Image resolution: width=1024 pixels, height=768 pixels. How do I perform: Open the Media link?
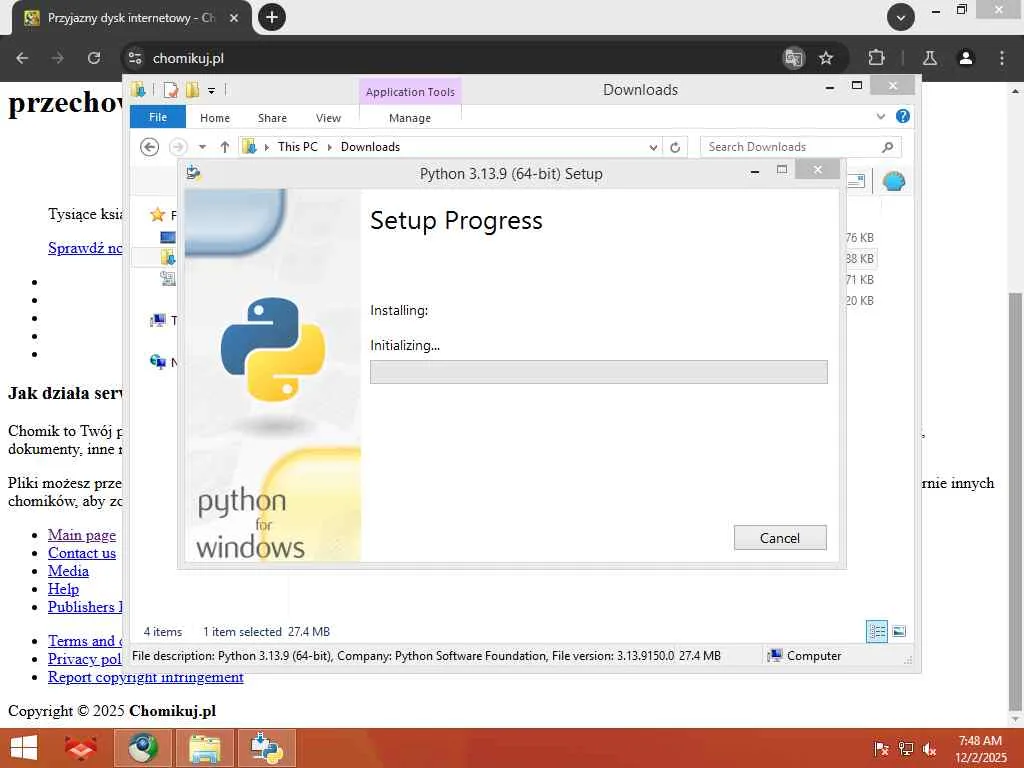tap(68, 571)
